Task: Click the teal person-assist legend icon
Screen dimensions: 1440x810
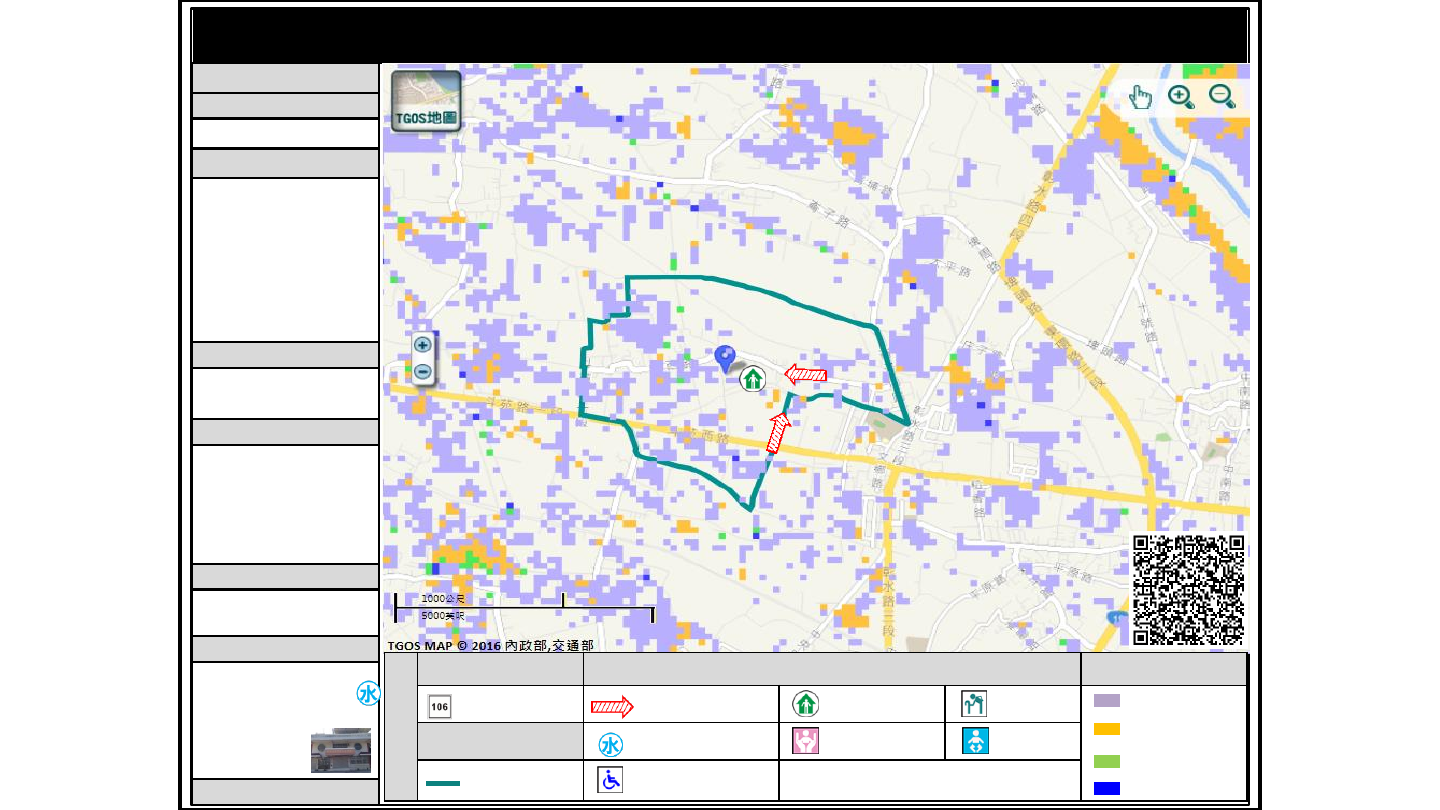Action: click(x=974, y=704)
